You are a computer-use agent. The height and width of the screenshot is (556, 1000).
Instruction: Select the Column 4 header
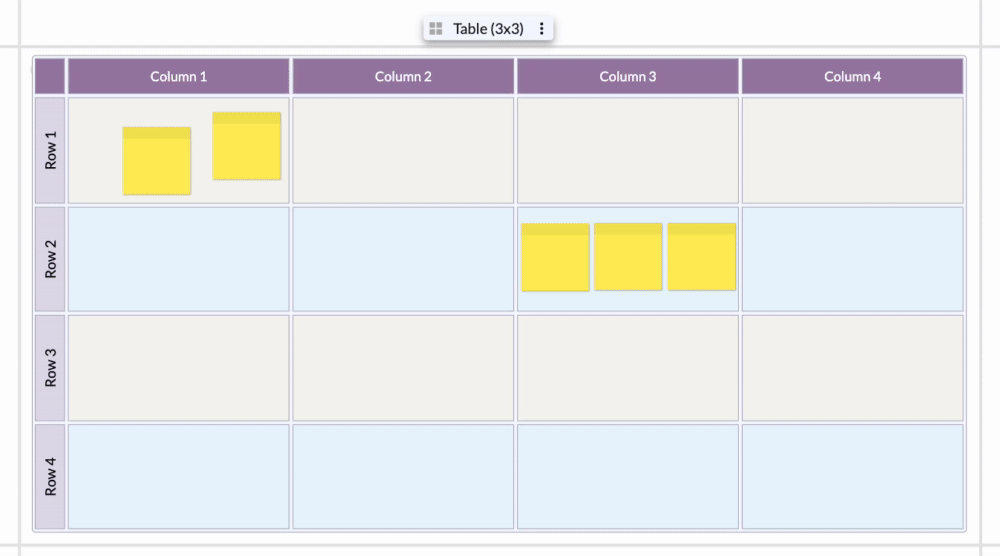pos(853,77)
